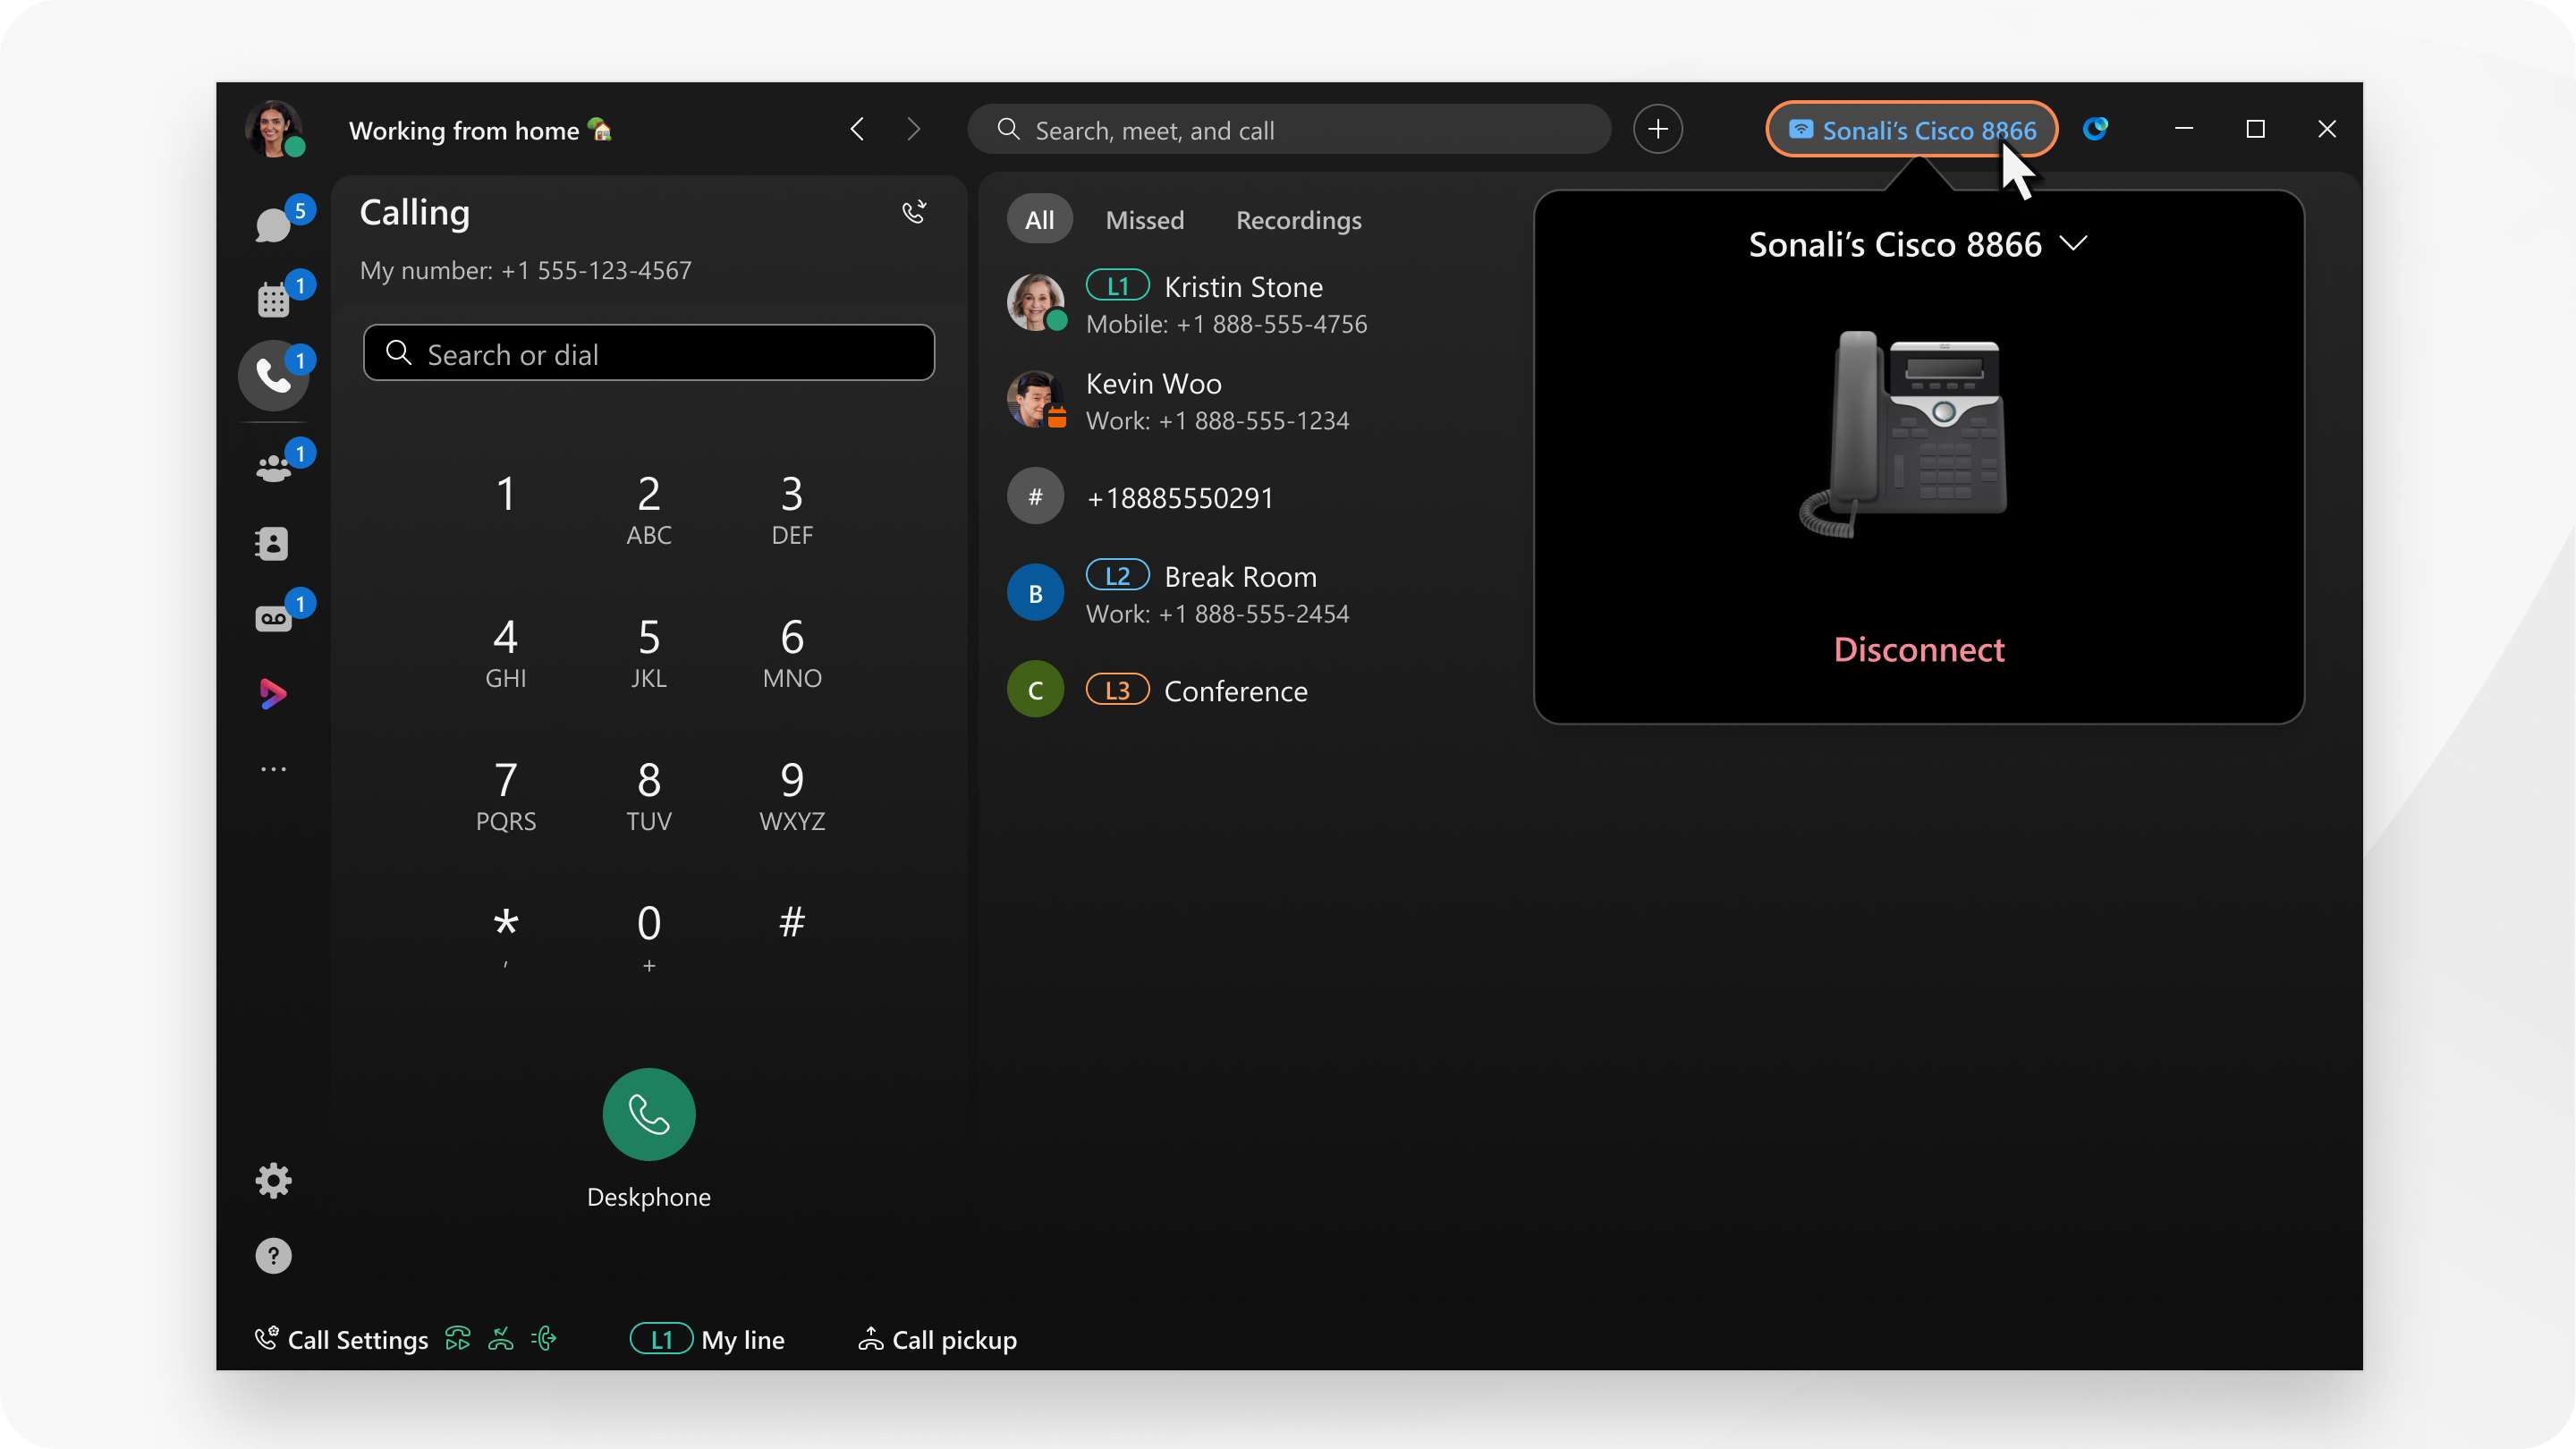The image size is (2576, 1449).
Task: Click the # avatar for +18885550291
Action: coord(1035,496)
